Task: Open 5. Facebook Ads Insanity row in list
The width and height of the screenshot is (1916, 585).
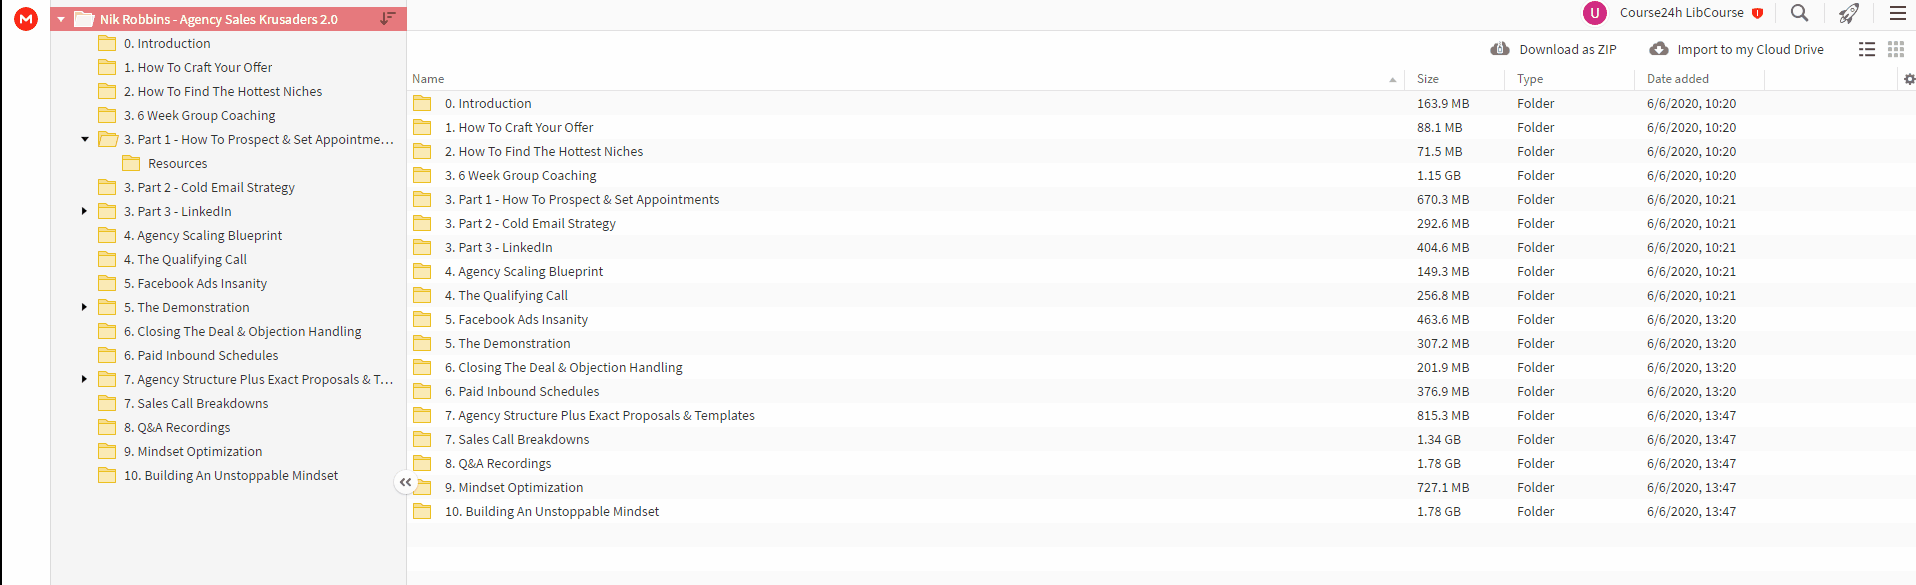Action: (x=1161, y=319)
